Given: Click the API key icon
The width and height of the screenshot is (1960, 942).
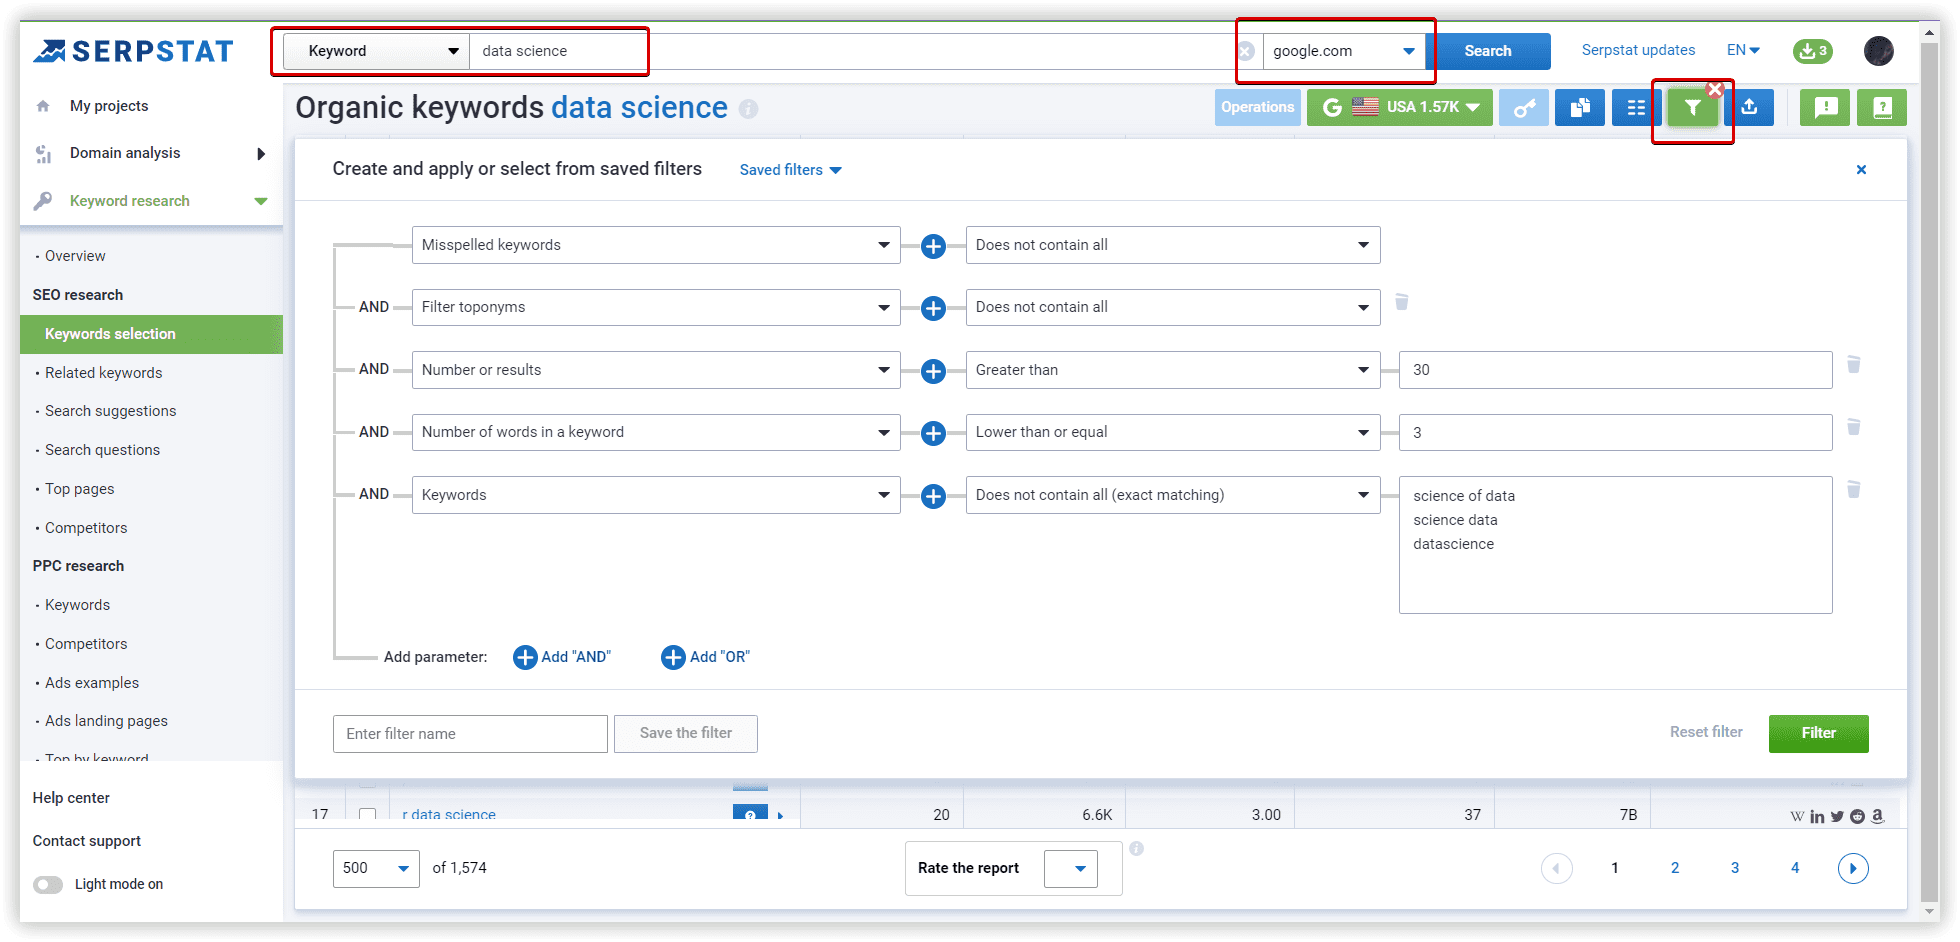Looking at the screenshot, I should coord(1524,107).
